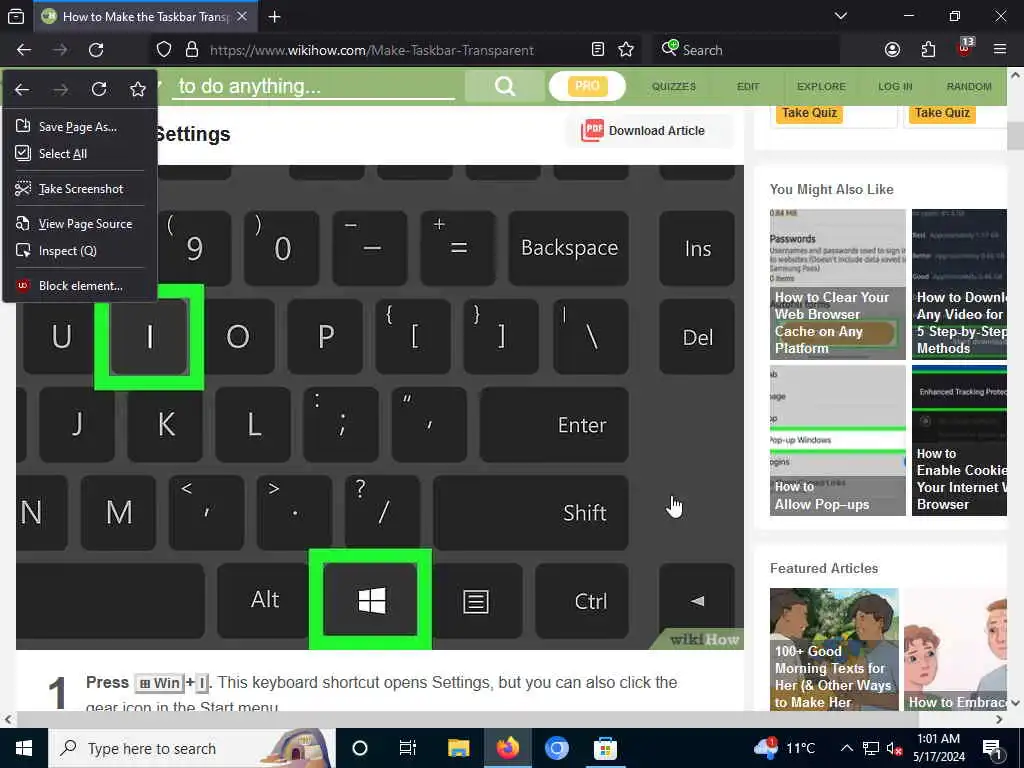Screen dimensions: 1024x768
Task: Show hidden tray icons chevron
Action: (846, 748)
